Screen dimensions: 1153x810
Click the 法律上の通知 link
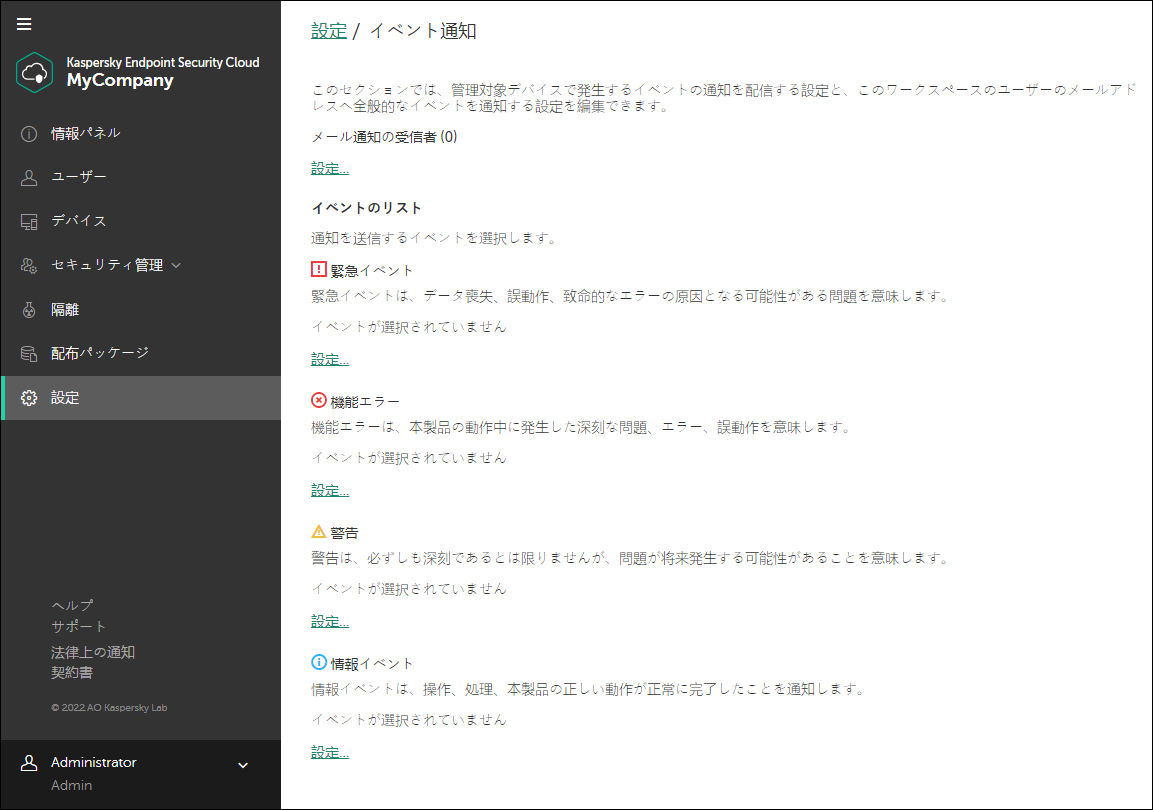click(93, 650)
